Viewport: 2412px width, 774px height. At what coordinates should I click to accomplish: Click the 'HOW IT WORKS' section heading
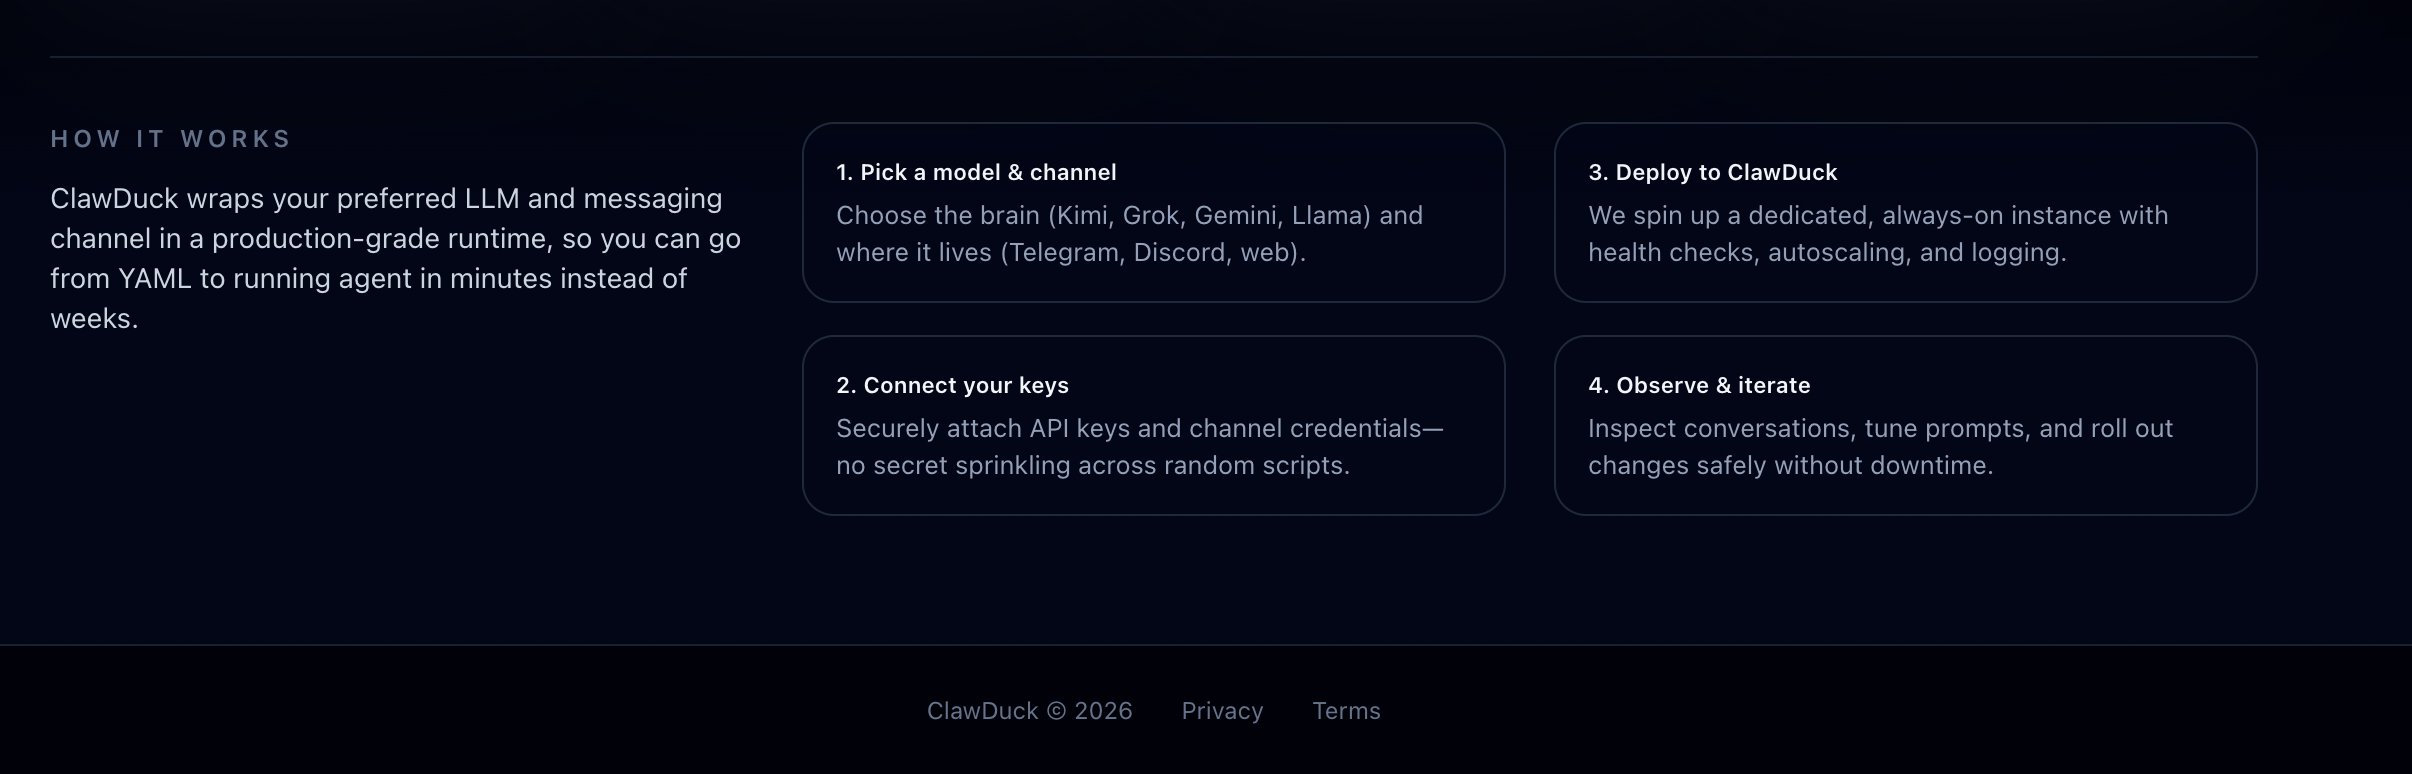point(170,139)
